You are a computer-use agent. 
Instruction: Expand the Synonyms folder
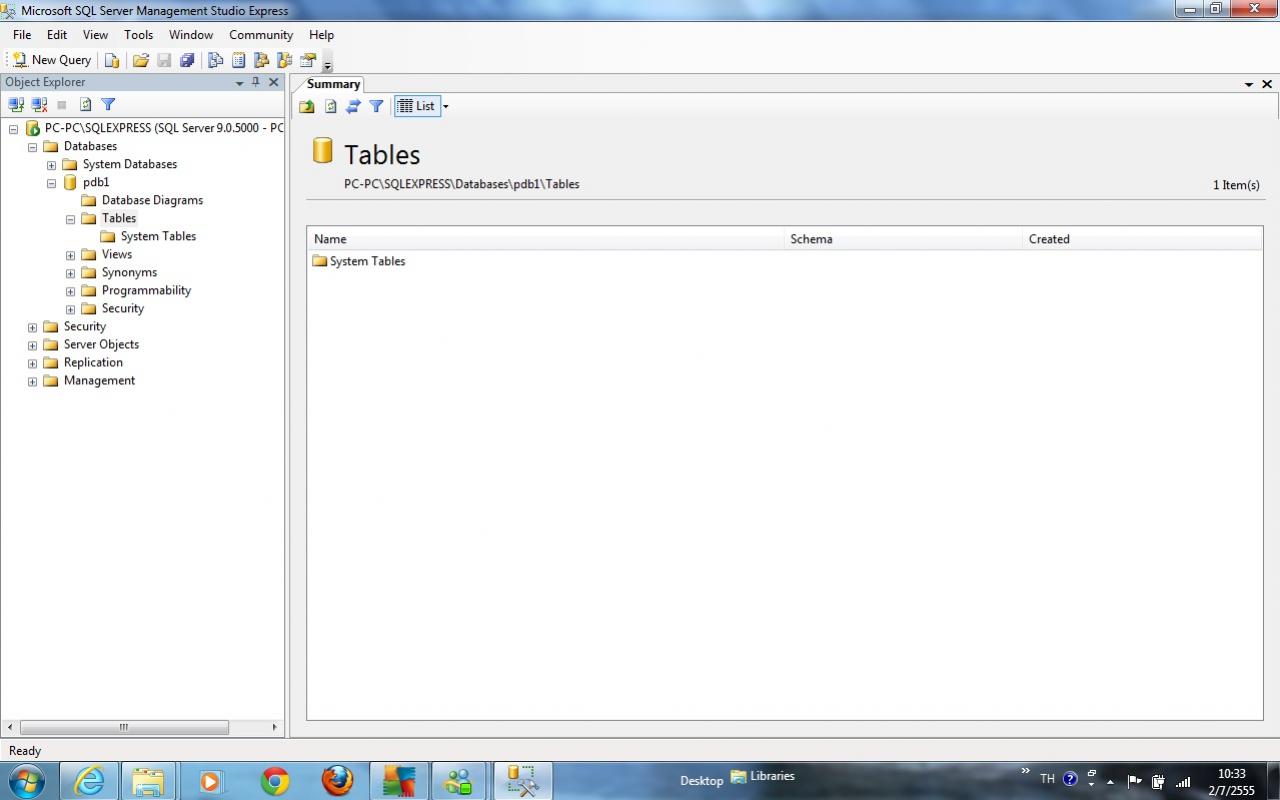tap(70, 273)
